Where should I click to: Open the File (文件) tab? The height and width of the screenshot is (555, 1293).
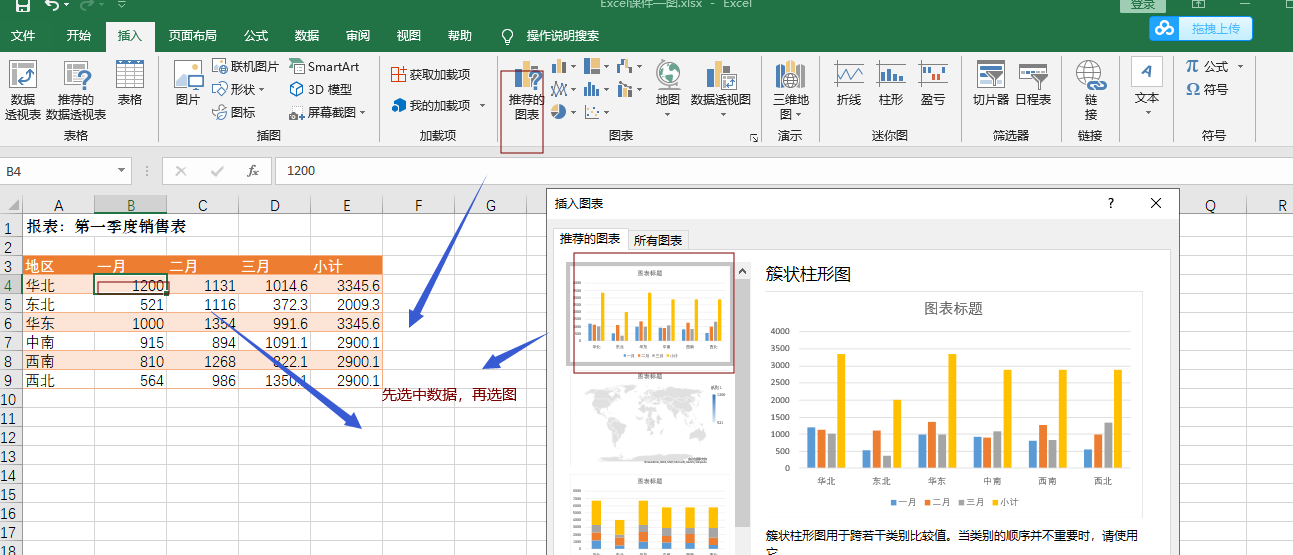23,36
